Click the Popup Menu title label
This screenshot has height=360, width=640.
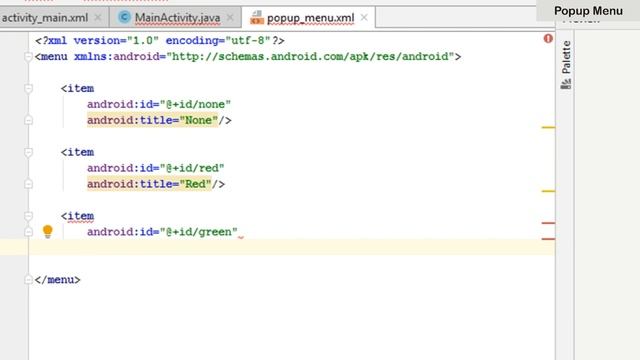[588, 11]
